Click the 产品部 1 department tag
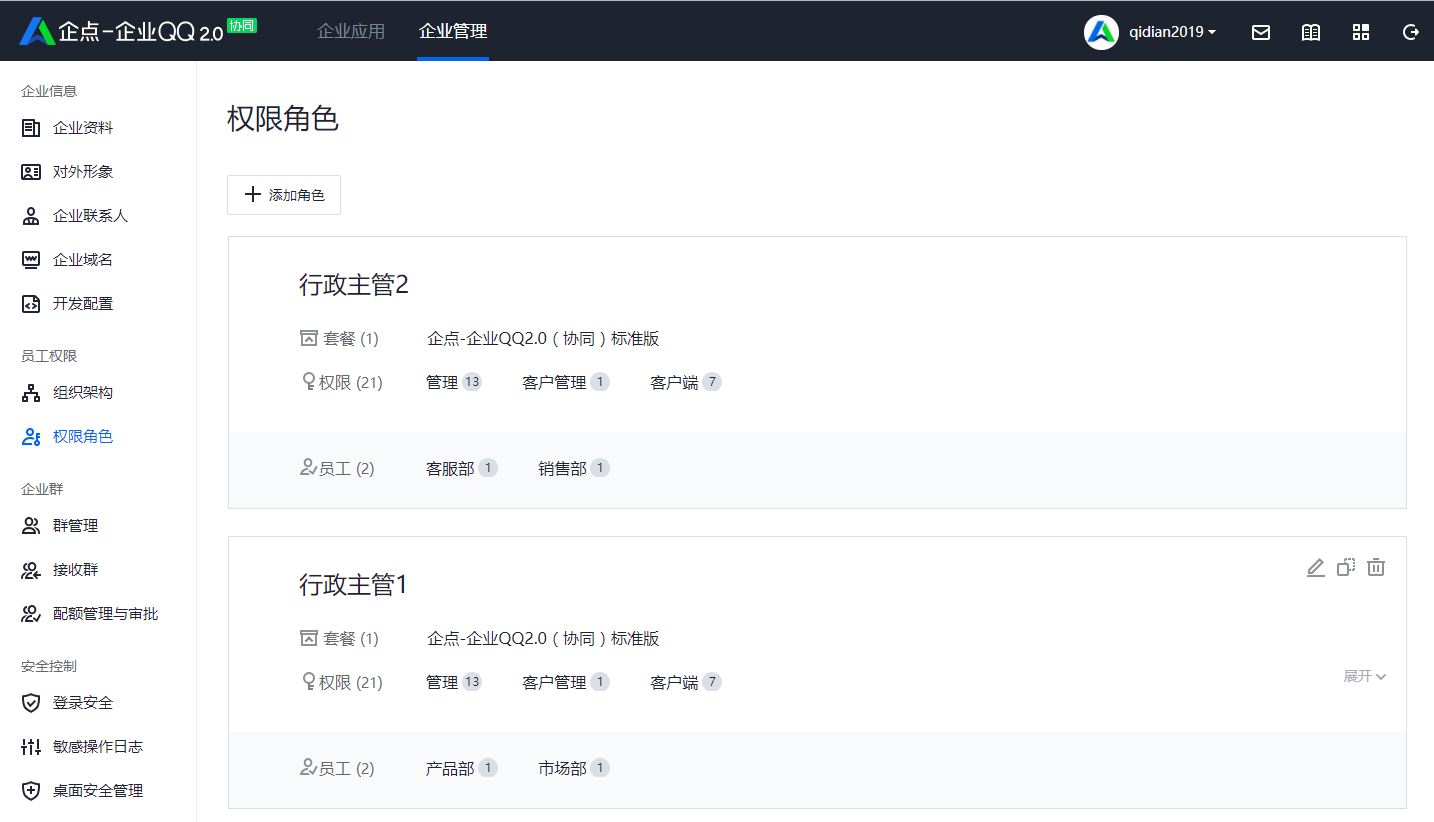 462,768
